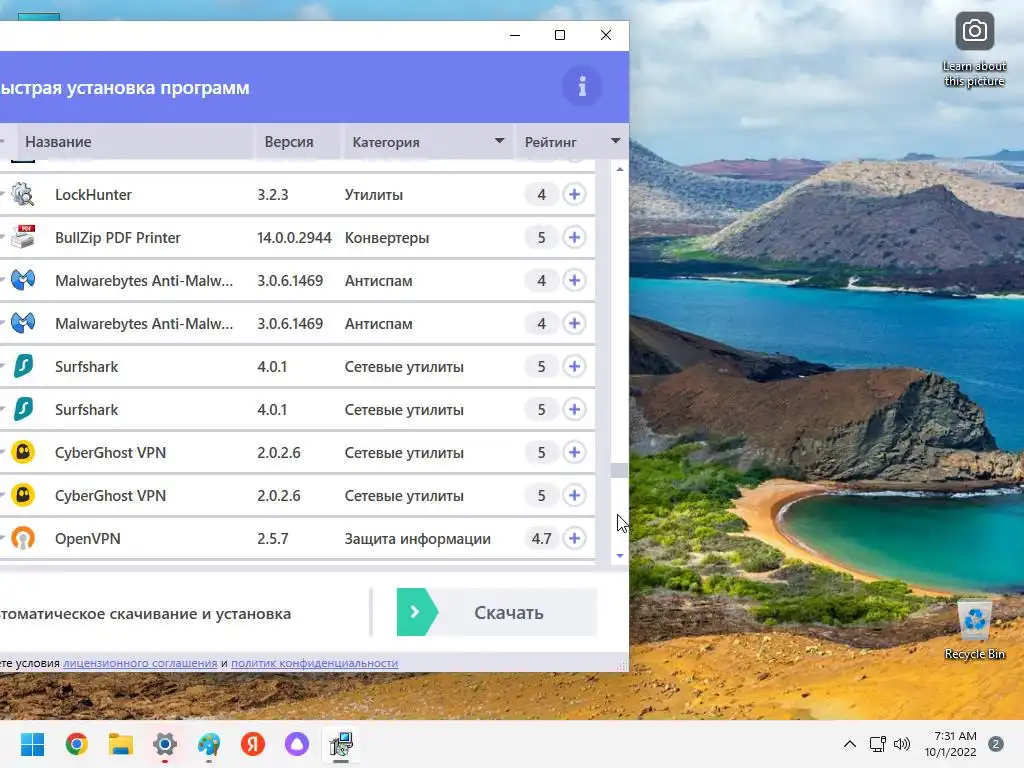This screenshot has height=768, width=1024.
Task: Open the taskbar clock showing 7:31 AM
Action: tap(950, 744)
